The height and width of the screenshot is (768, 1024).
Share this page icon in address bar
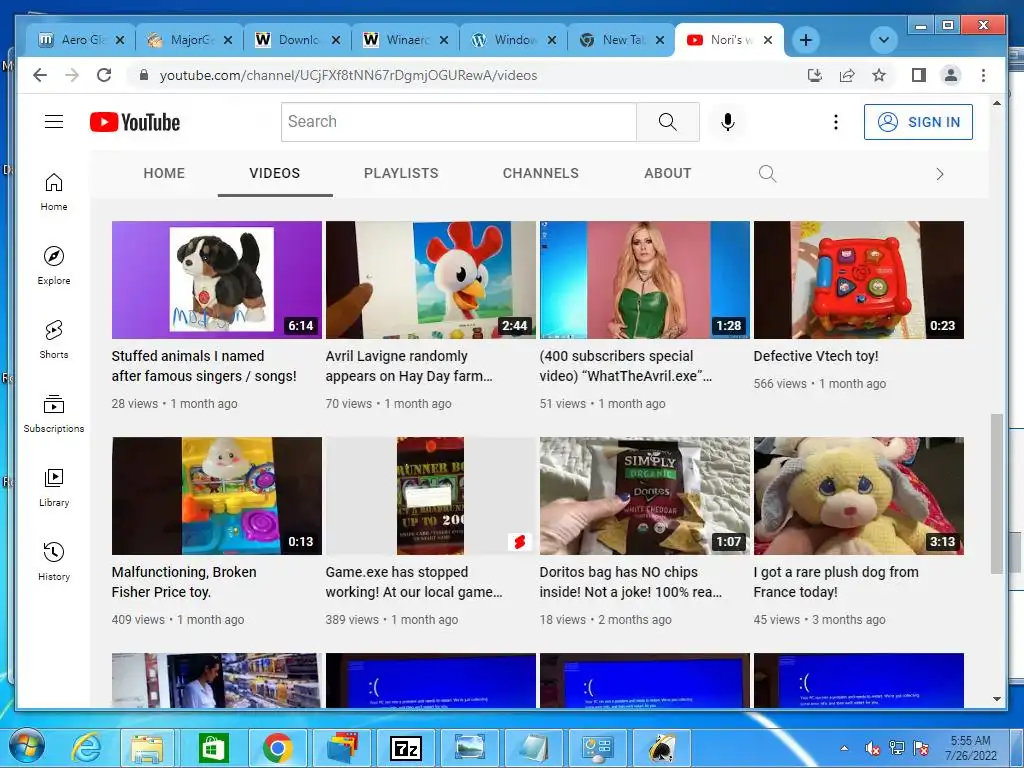(x=847, y=75)
